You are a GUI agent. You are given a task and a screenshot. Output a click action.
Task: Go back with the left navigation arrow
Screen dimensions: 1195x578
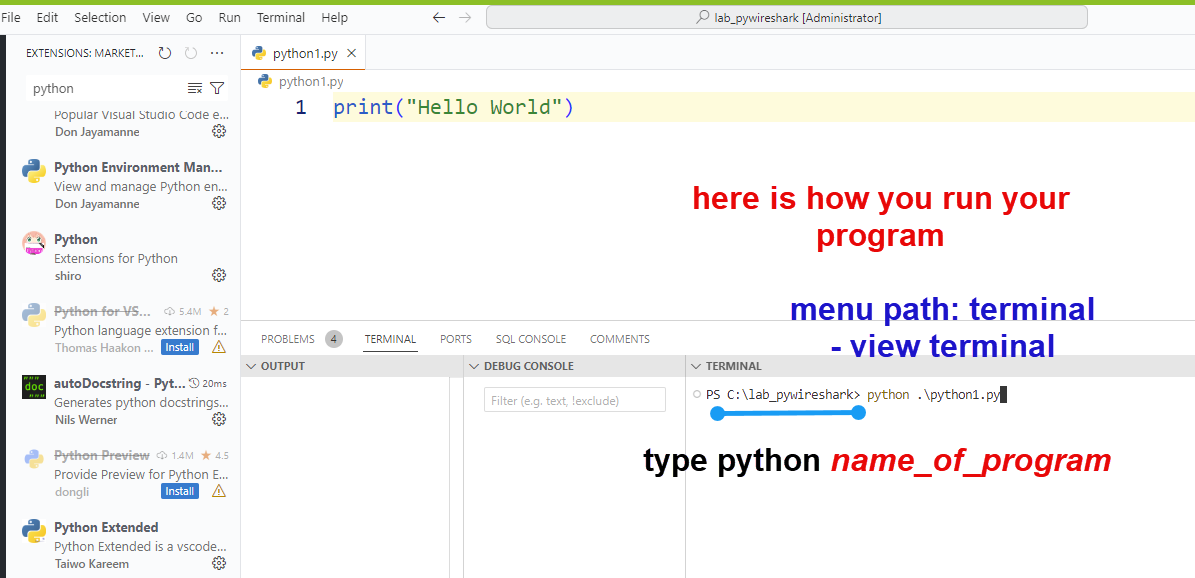(x=438, y=18)
